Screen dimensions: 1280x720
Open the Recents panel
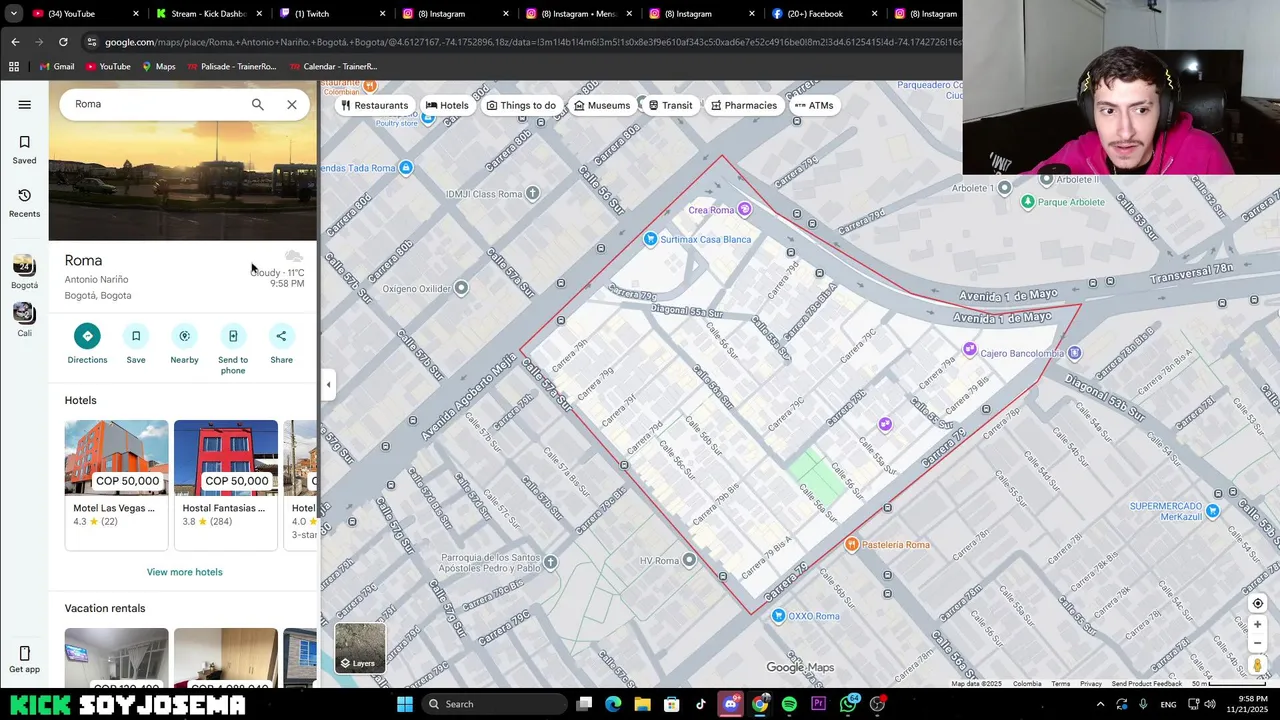click(24, 202)
